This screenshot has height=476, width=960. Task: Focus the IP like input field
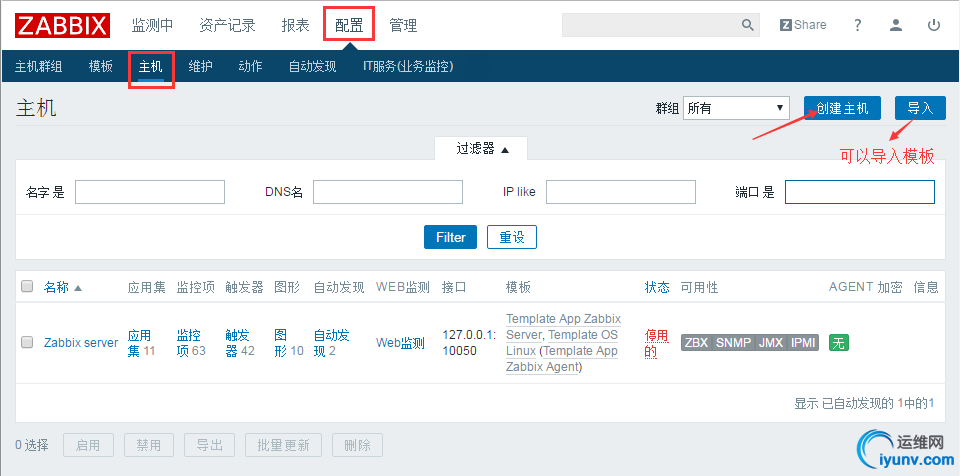621,192
